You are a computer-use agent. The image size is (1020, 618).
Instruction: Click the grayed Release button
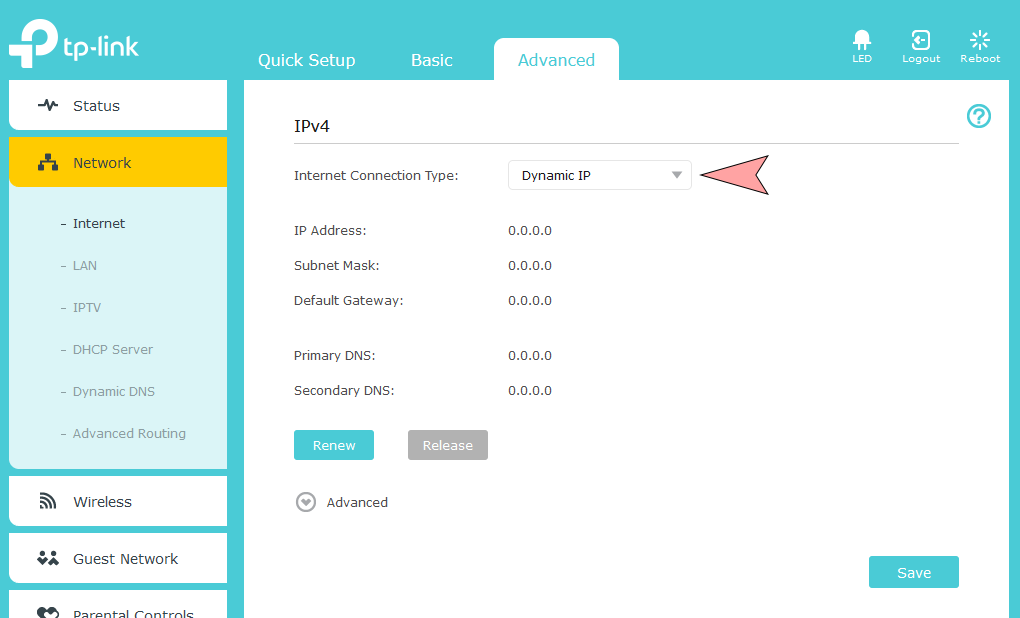point(447,445)
